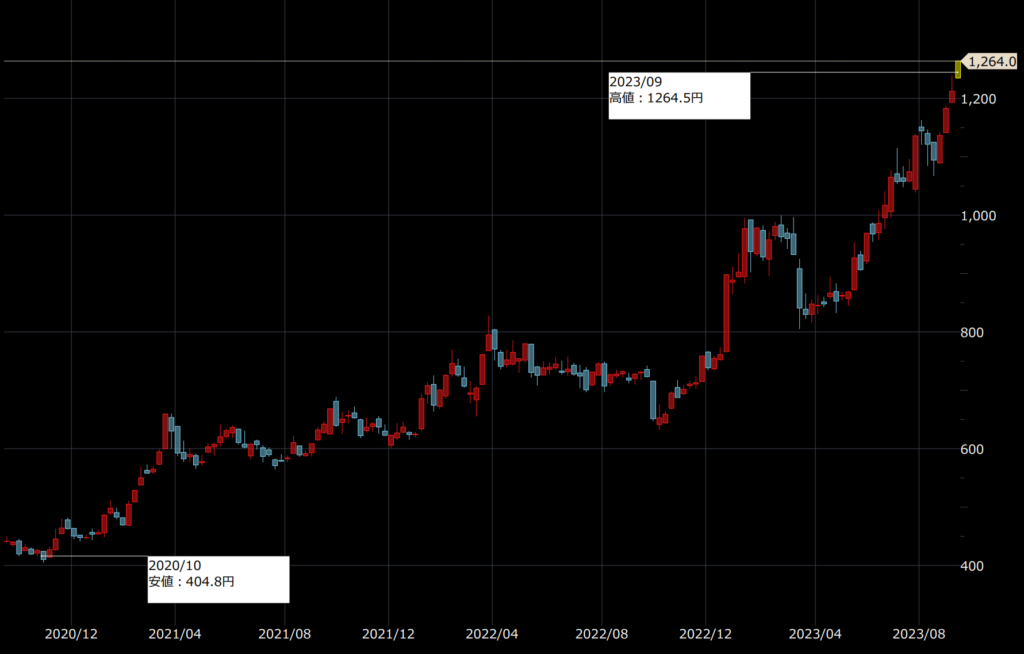Viewport: 1024px width, 654px height.
Task: Click the yellow latest candlestick at chart top
Action: pos(958,69)
